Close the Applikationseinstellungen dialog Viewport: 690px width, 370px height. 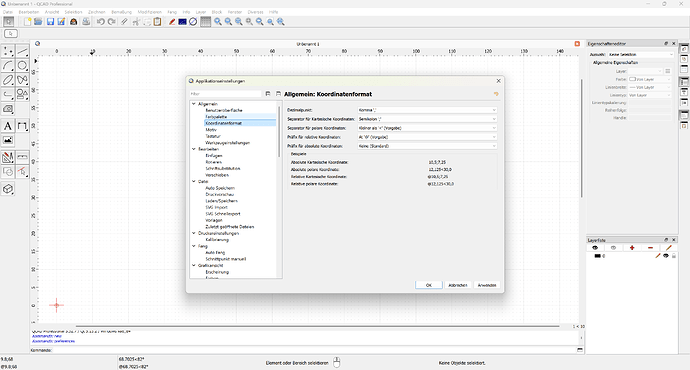click(x=498, y=81)
